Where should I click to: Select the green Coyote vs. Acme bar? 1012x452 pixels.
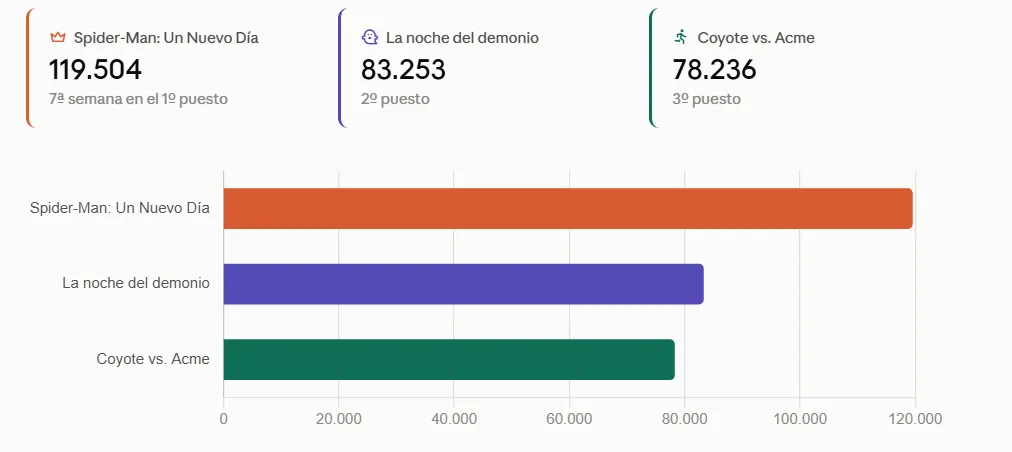(x=449, y=360)
